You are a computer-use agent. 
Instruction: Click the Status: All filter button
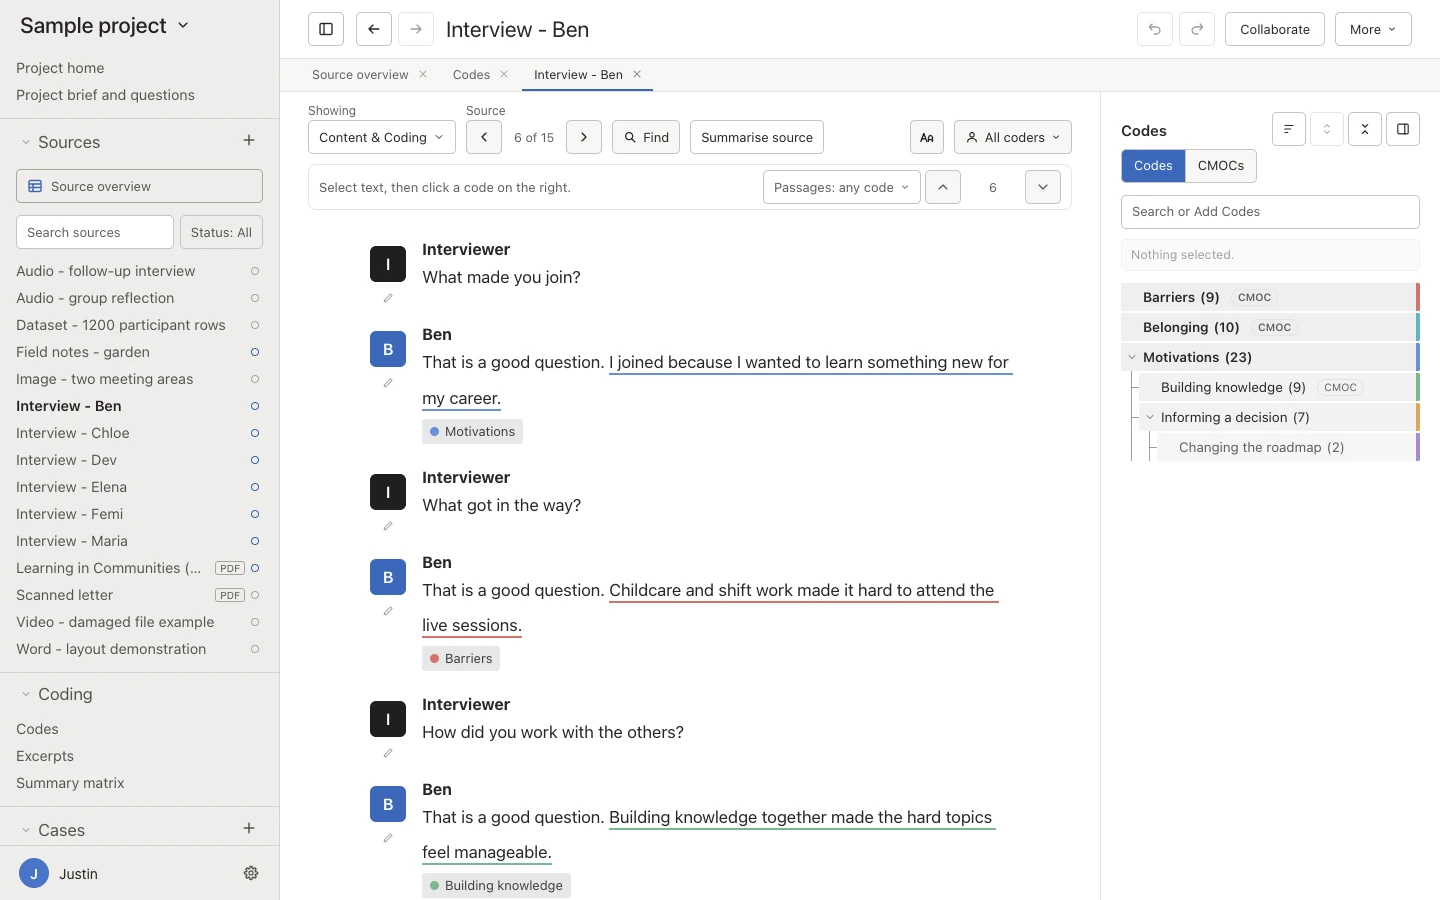tap(221, 232)
